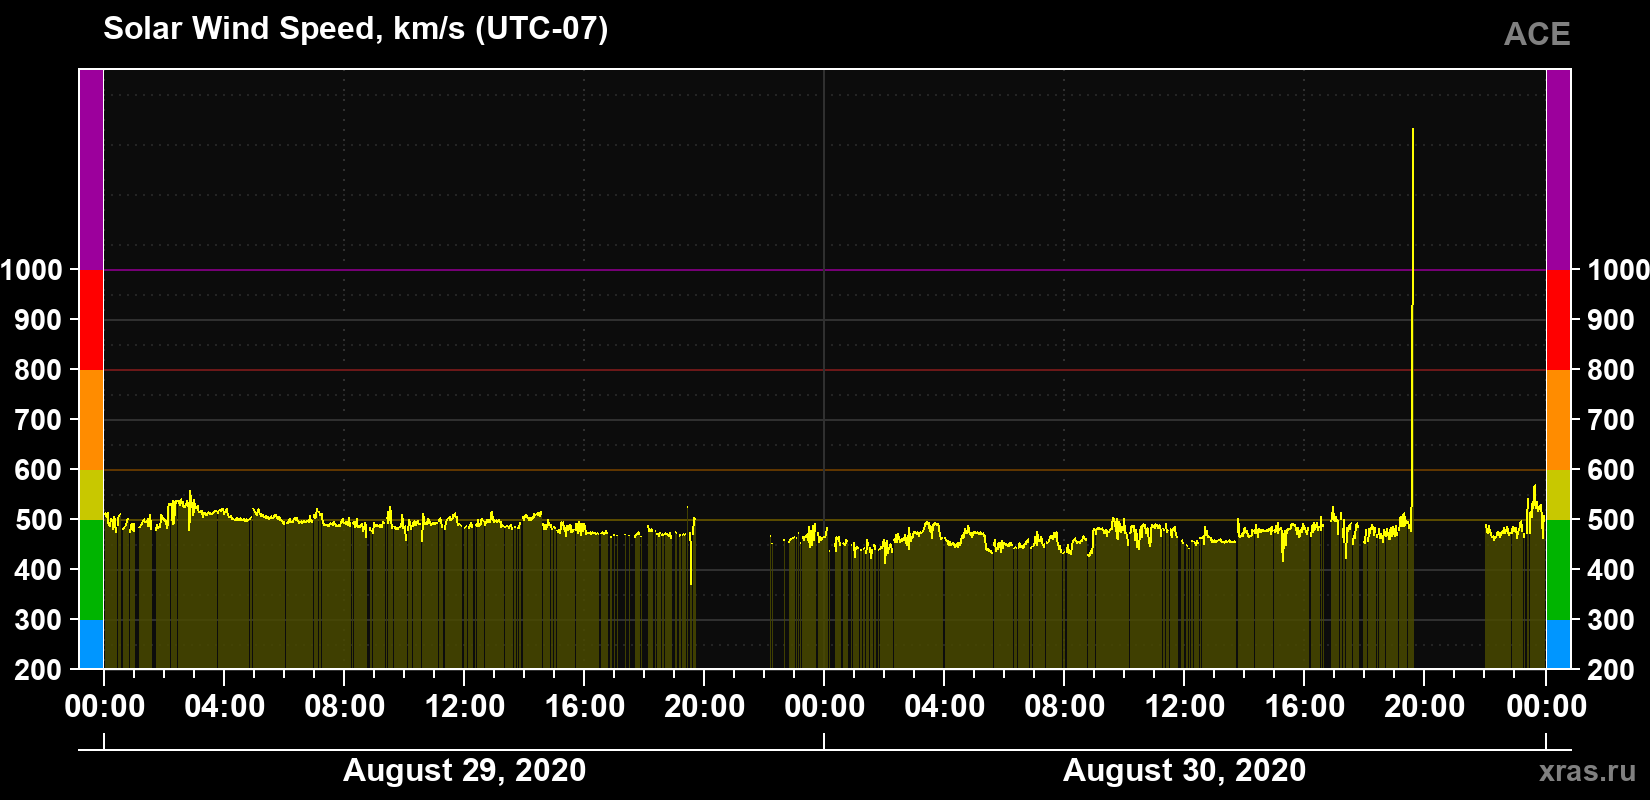
Task: Select the ACE spacecraft label
Action: 1537,34
